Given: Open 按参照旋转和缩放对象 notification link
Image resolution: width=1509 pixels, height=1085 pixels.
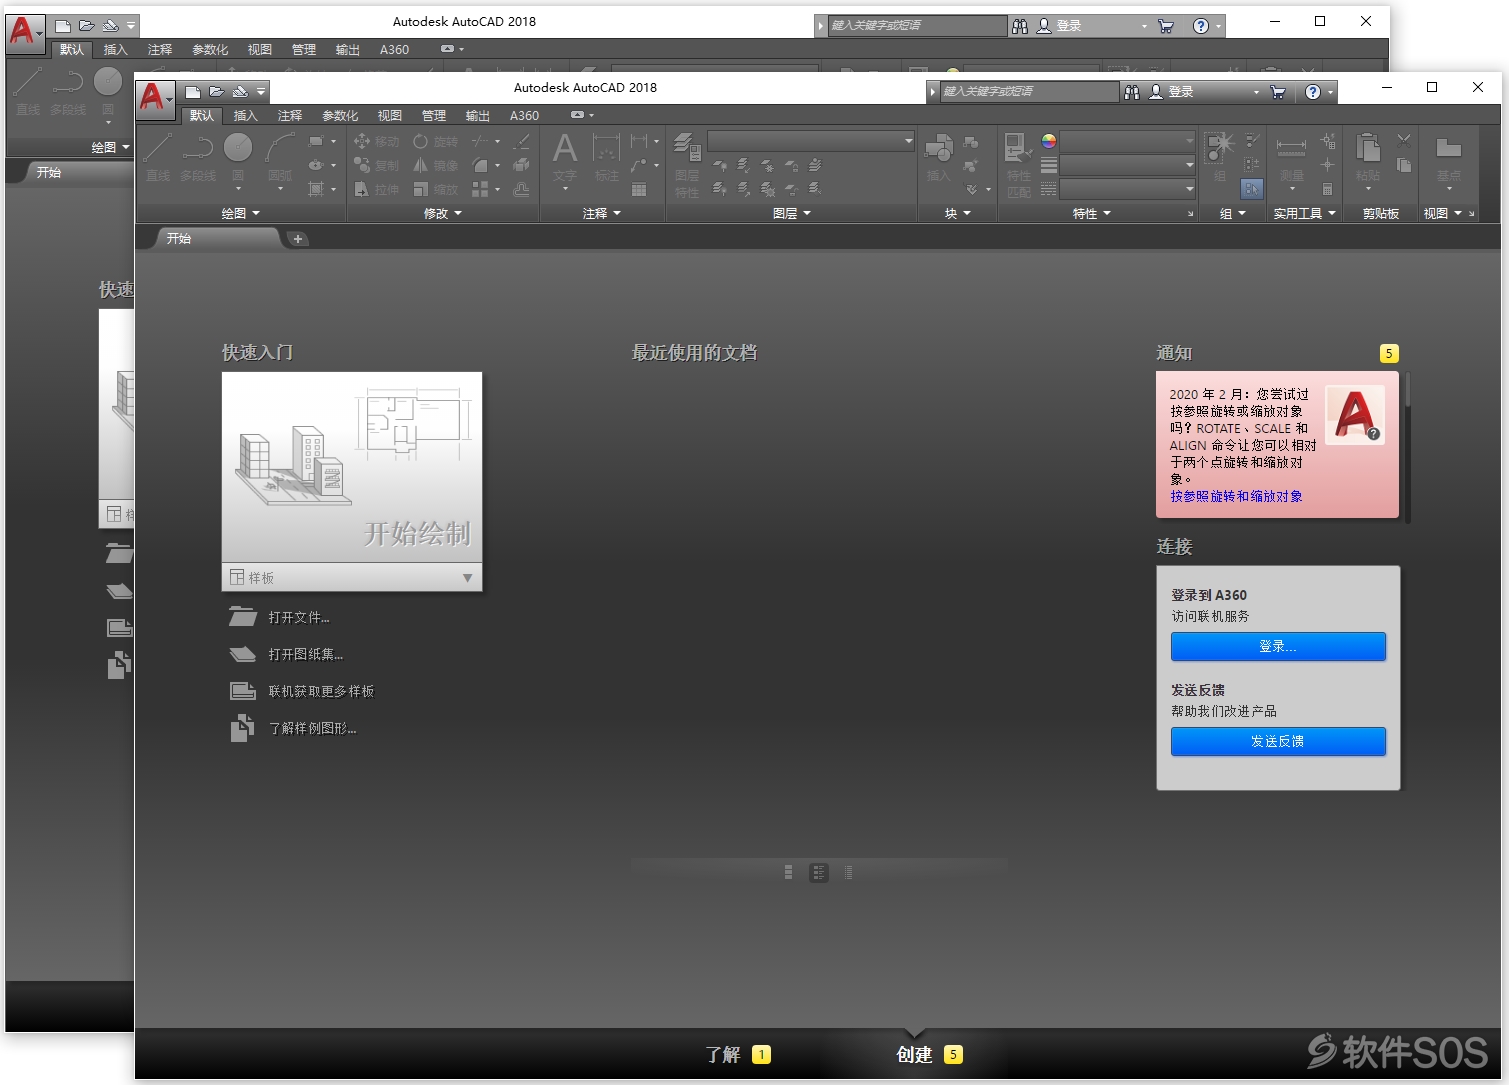Looking at the screenshot, I should click(x=1236, y=496).
